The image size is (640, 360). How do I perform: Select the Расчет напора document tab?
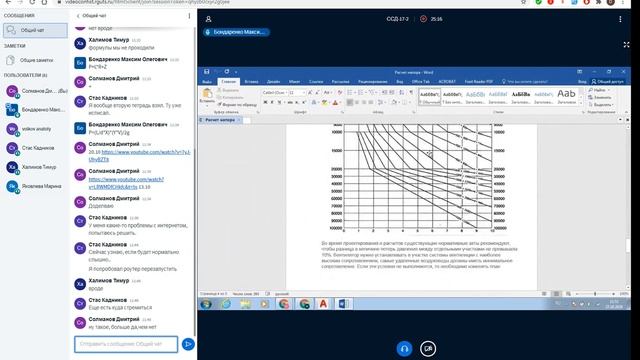click(220, 120)
